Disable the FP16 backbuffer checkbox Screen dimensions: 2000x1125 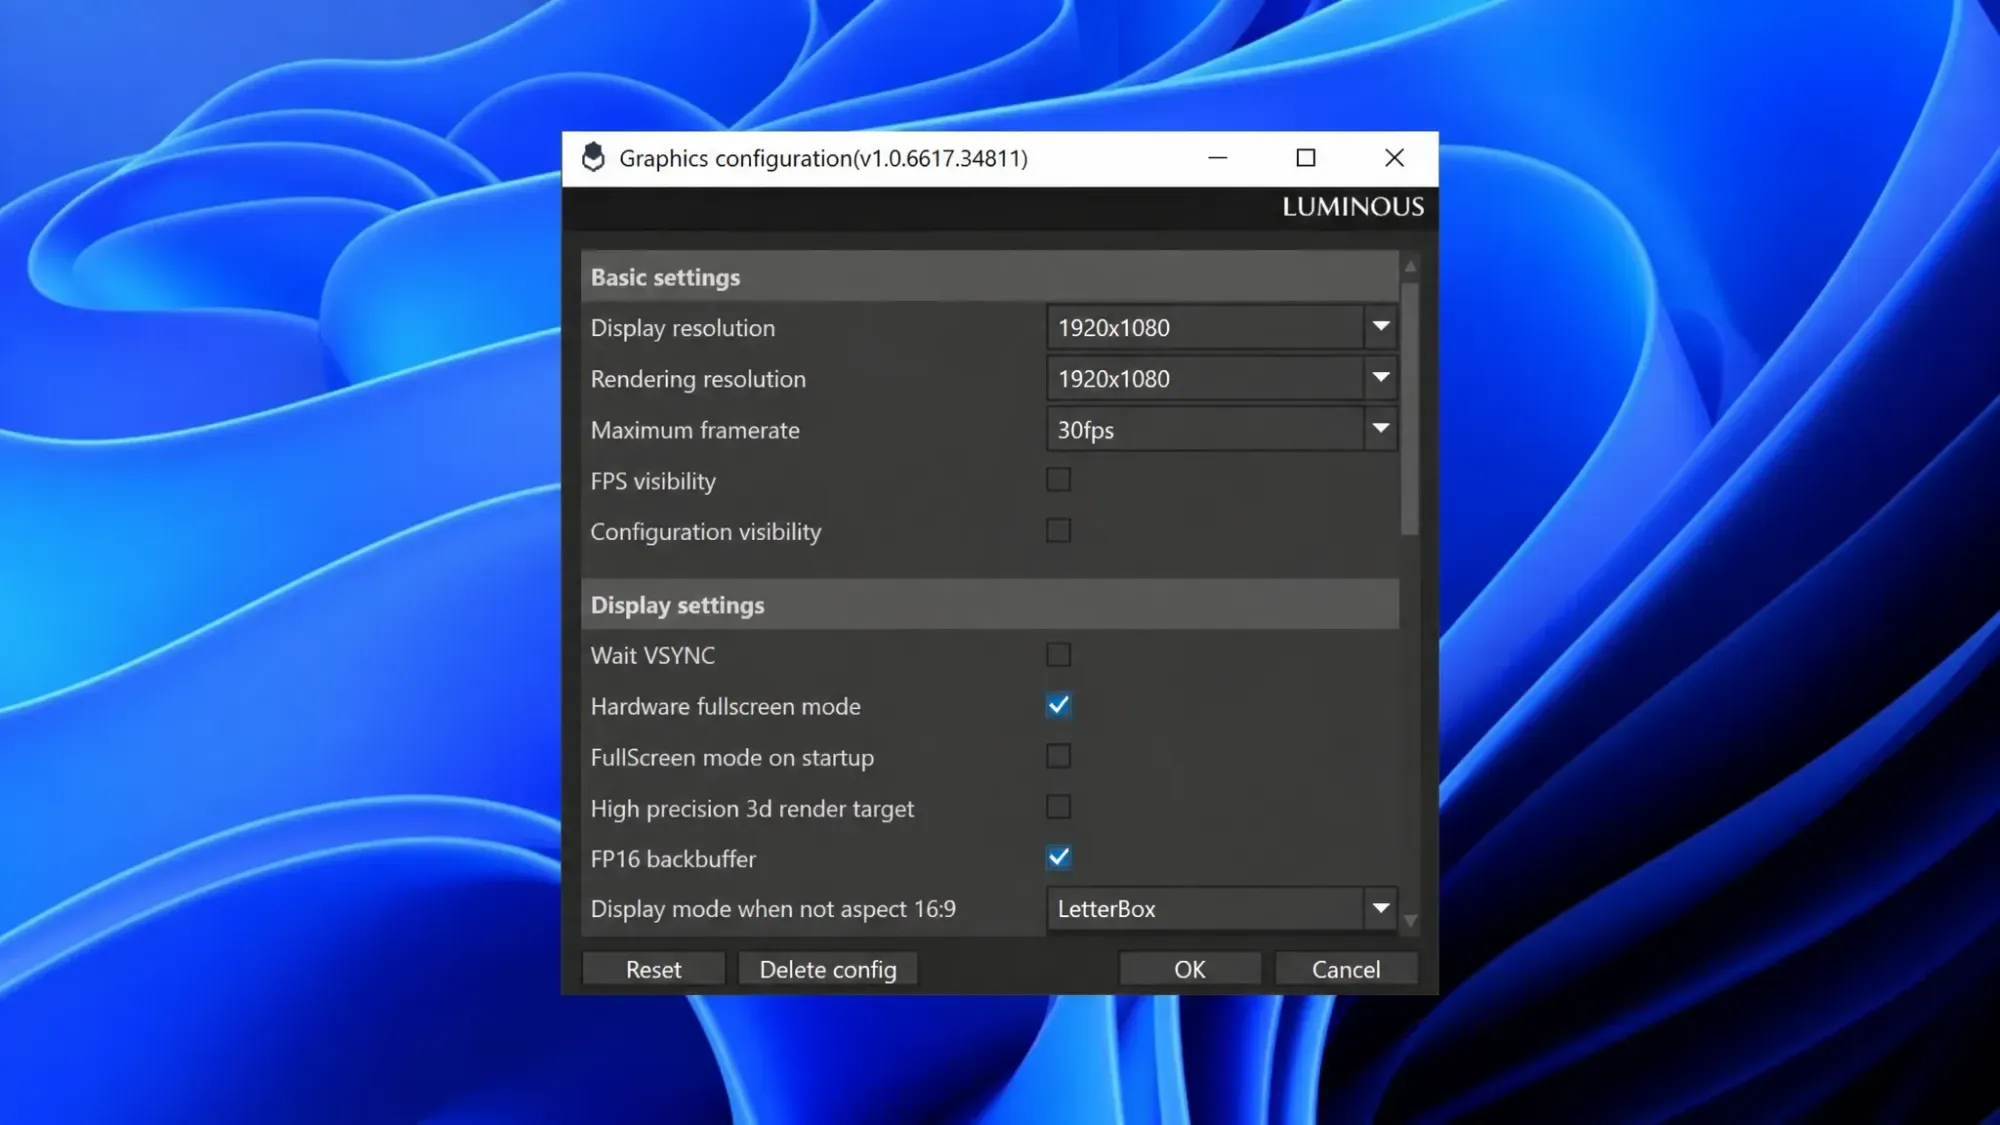pyautogui.click(x=1058, y=858)
